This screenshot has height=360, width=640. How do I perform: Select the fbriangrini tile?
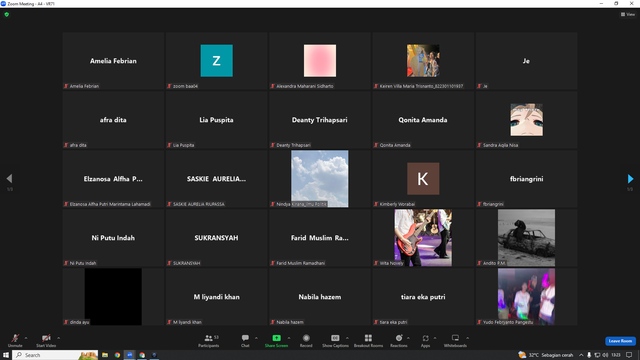tap(527, 179)
